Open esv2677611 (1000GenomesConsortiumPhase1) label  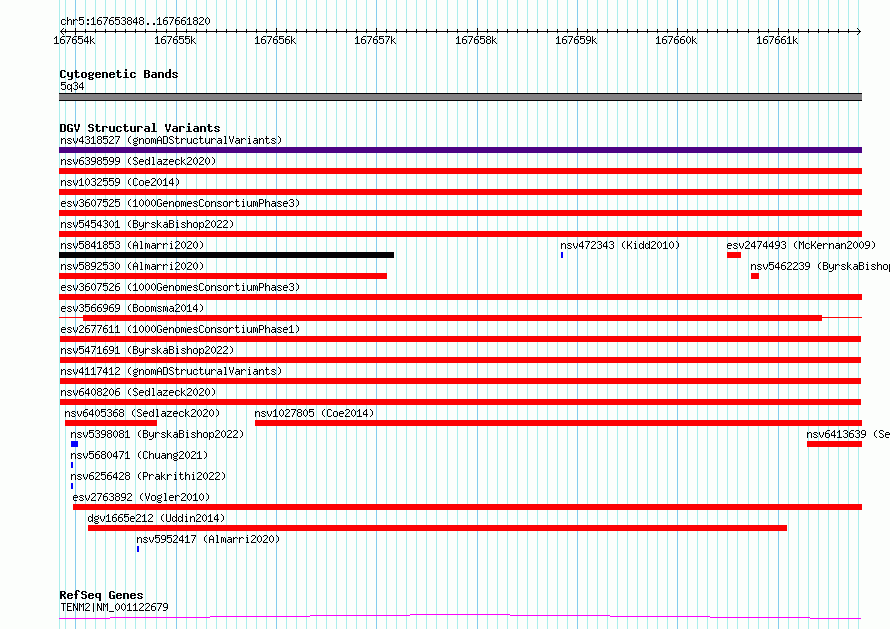180,329
